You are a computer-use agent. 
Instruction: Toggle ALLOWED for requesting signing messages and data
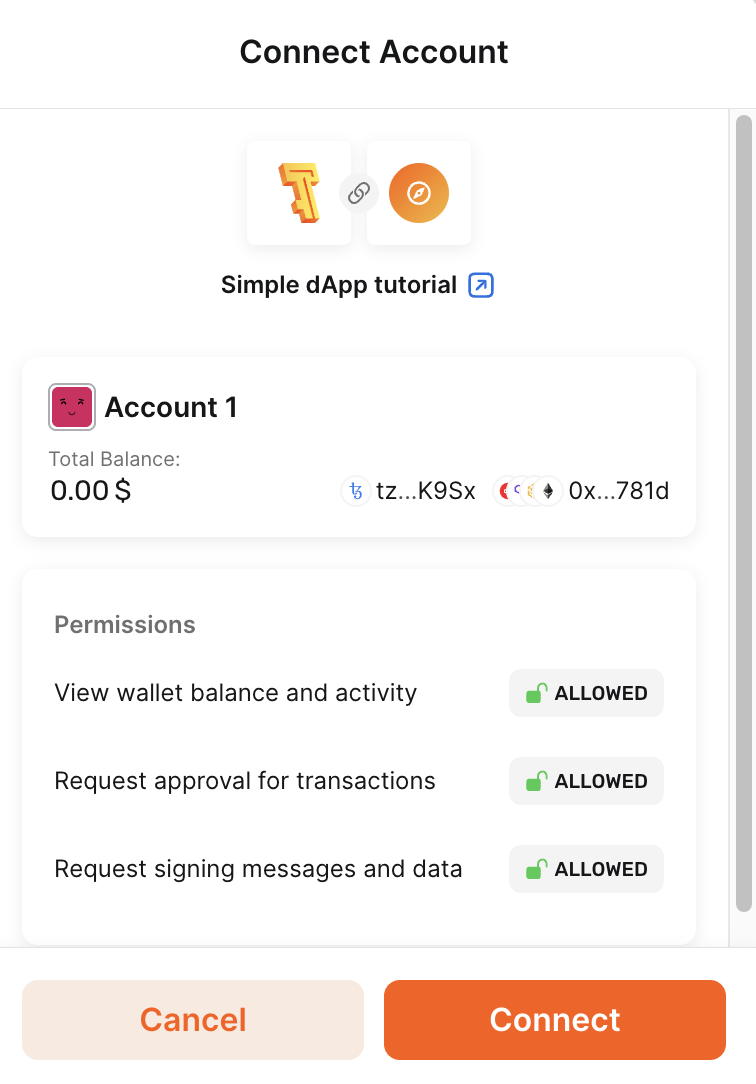click(x=586, y=869)
